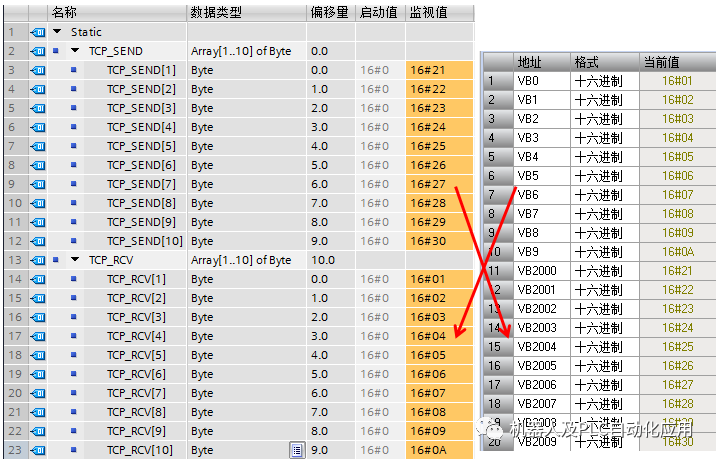
Task: Click the tag icon of TCP_SEND[1] row
Action: (x=38, y=70)
